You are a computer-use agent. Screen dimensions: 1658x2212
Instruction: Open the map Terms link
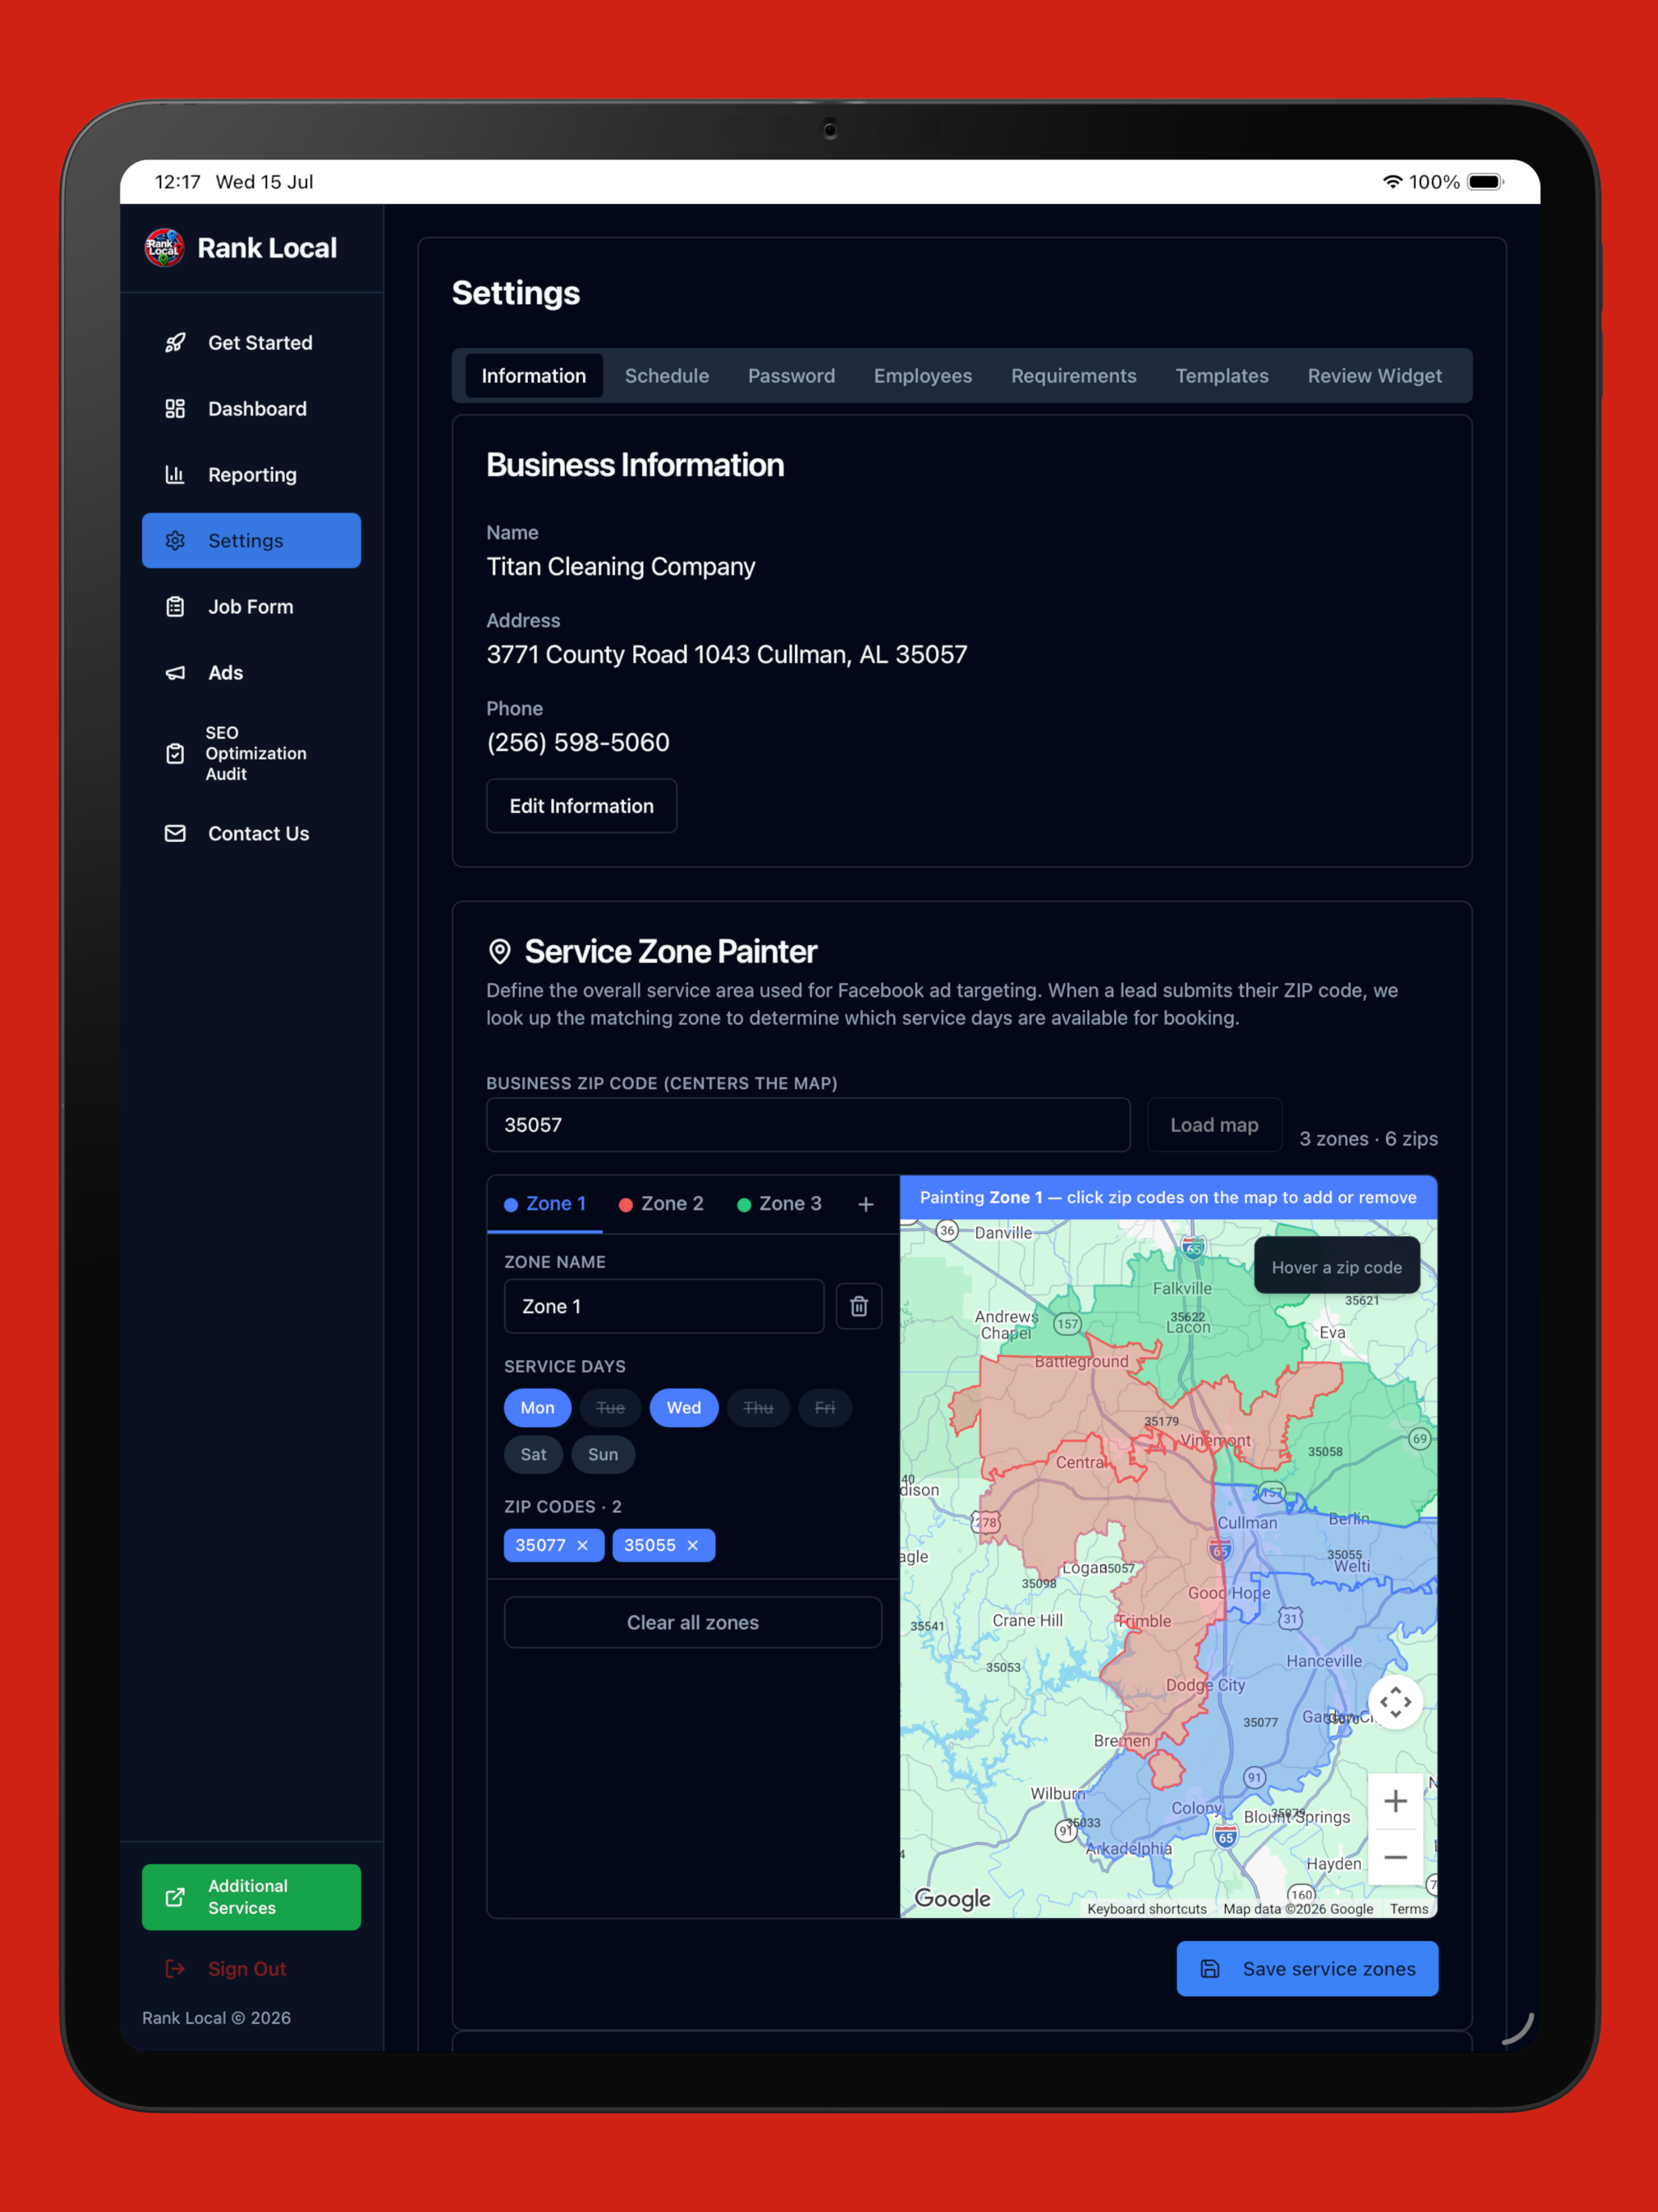pos(1409,1909)
